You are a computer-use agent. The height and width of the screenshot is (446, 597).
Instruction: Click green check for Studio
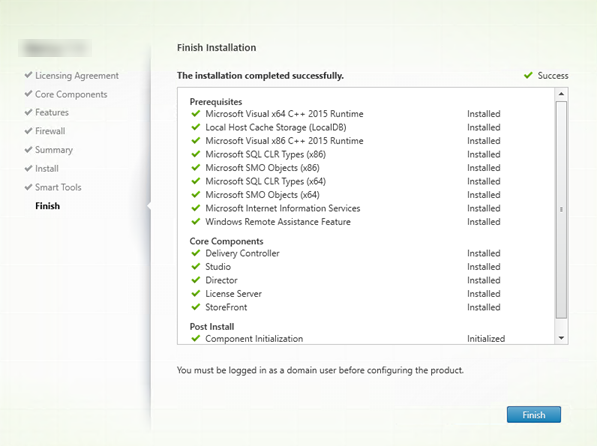[x=196, y=266]
